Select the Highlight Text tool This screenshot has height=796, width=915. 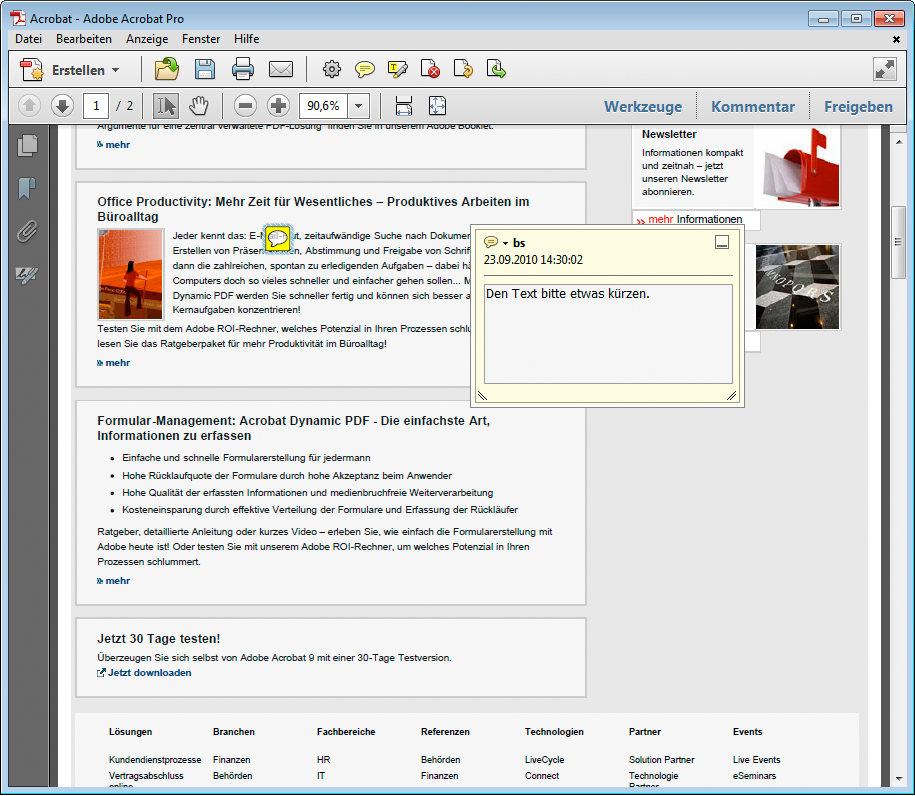click(397, 69)
